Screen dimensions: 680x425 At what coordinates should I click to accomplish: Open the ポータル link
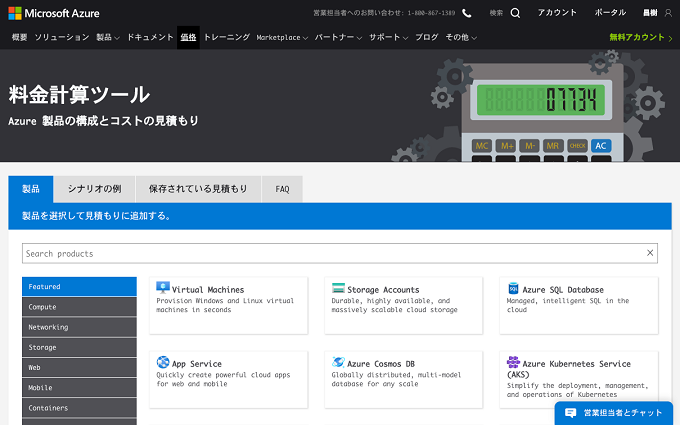pos(610,13)
